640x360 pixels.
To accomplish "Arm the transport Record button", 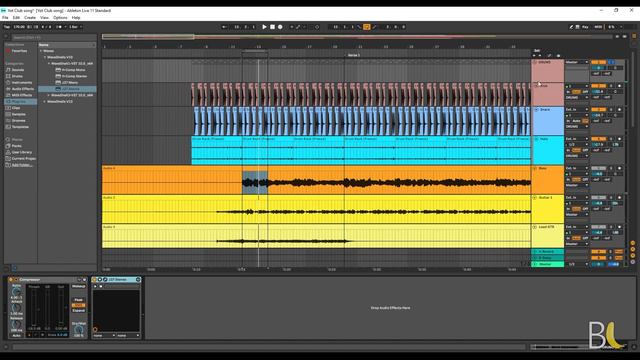I will (x=280, y=27).
